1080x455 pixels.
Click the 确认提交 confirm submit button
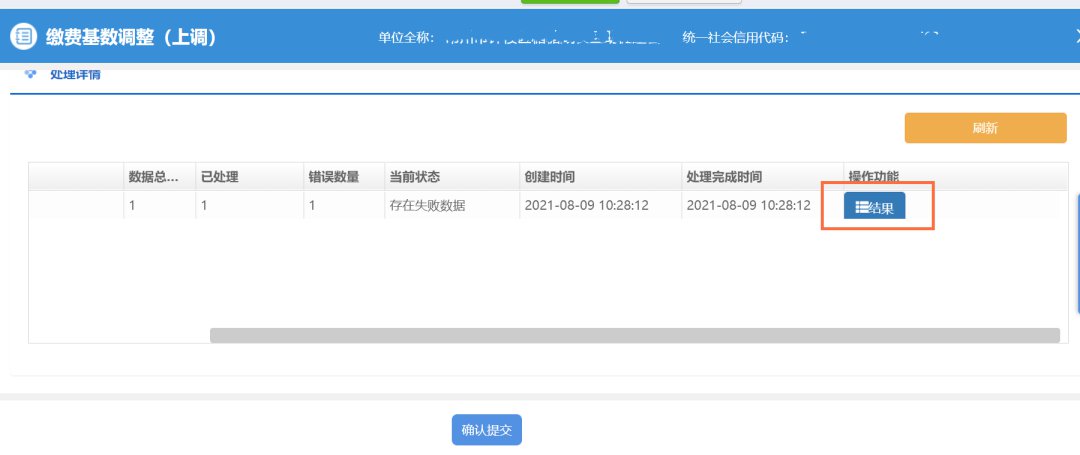(487, 430)
